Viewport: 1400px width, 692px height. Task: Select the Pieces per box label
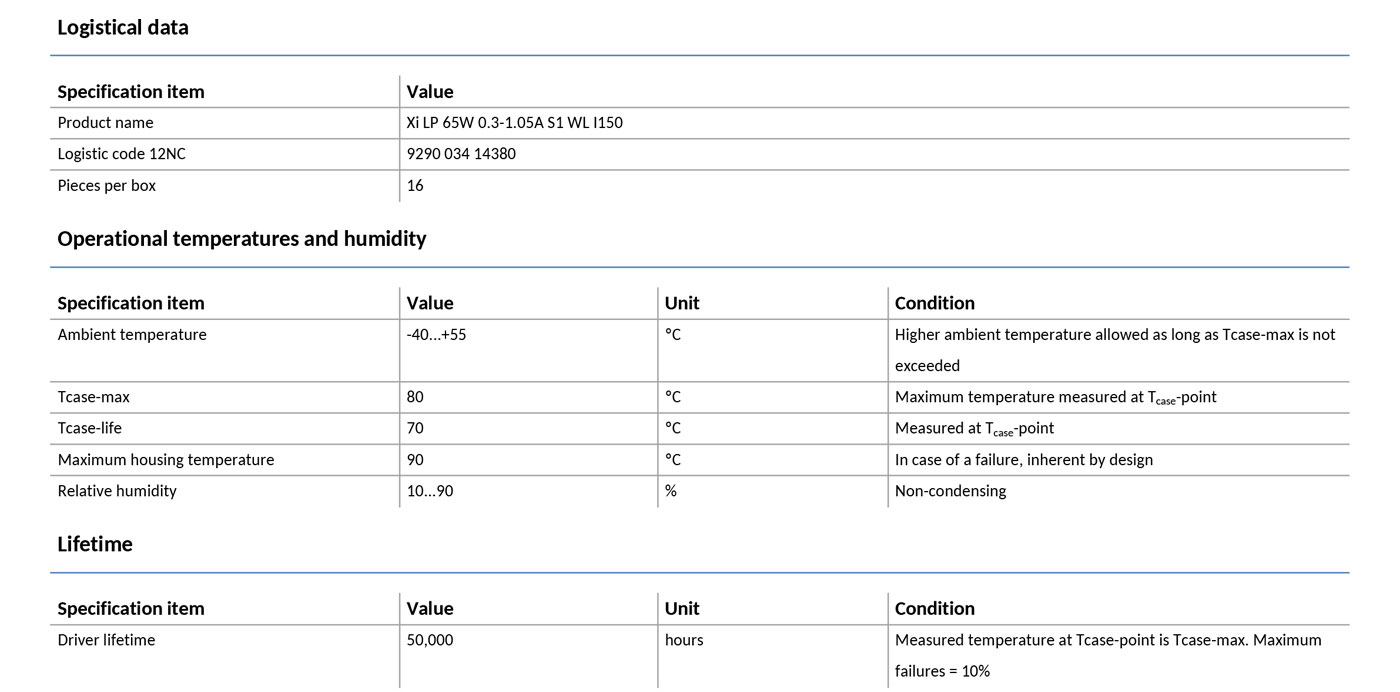(x=107, y=186)
